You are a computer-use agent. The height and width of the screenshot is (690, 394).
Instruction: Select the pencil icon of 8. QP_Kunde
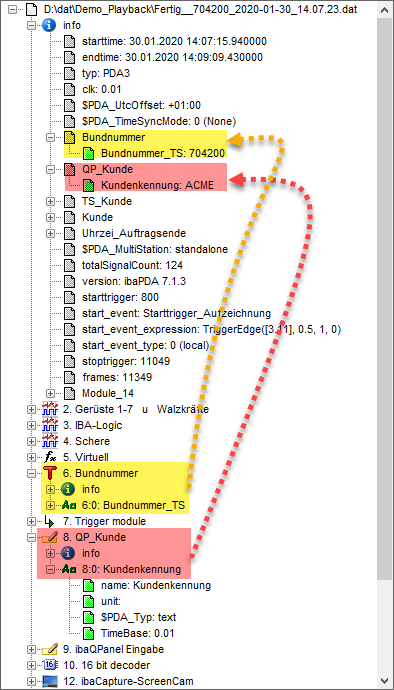51,537
